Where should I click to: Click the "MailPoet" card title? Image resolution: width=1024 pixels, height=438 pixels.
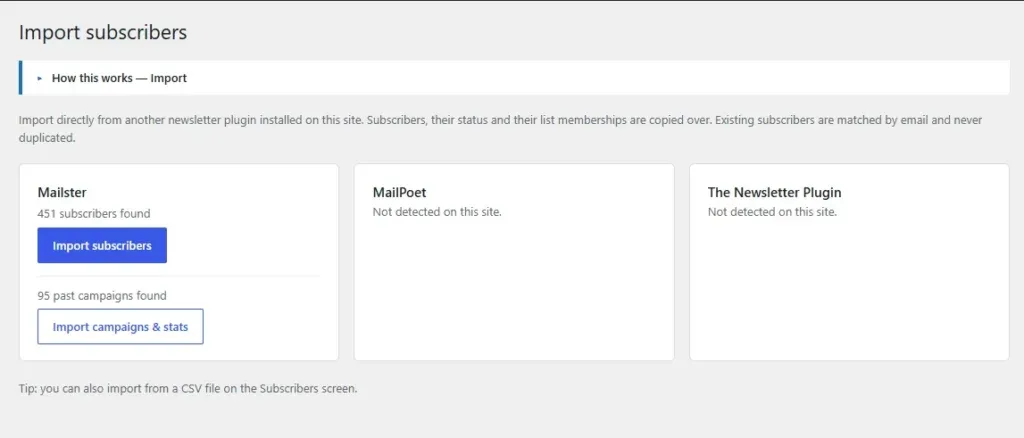pos(399,193)
